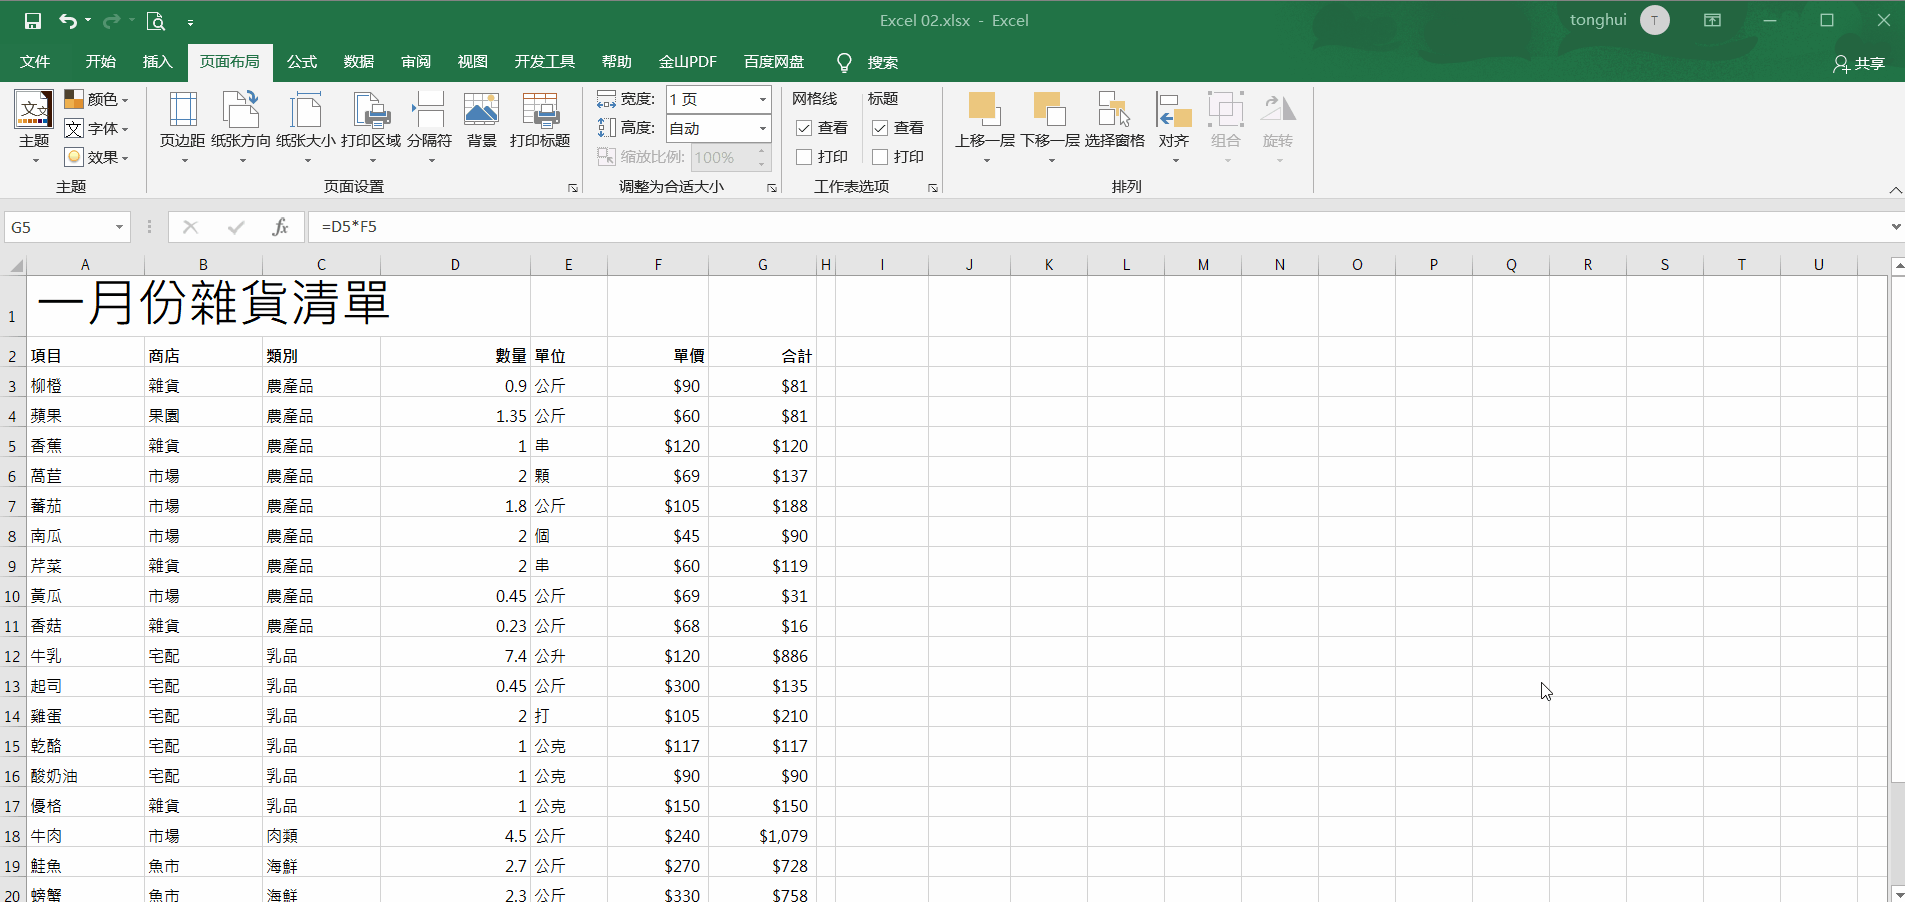Open the Width (宽度) dropdown
Image resolution: width=1905 pixels, height=902 pixels.
(x=762, y=99)
